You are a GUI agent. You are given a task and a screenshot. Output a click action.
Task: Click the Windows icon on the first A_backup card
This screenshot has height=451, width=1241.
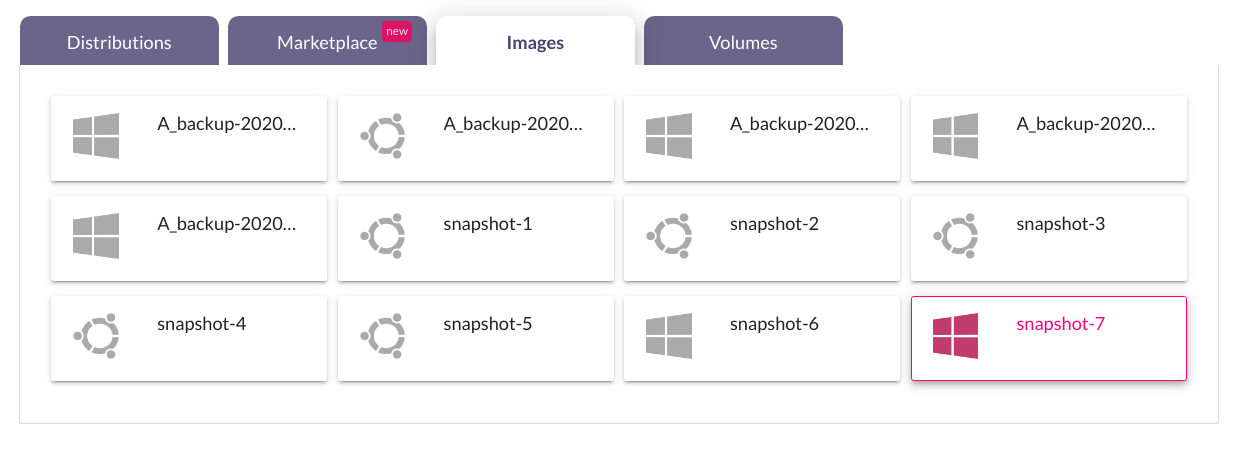pos(96,136)
